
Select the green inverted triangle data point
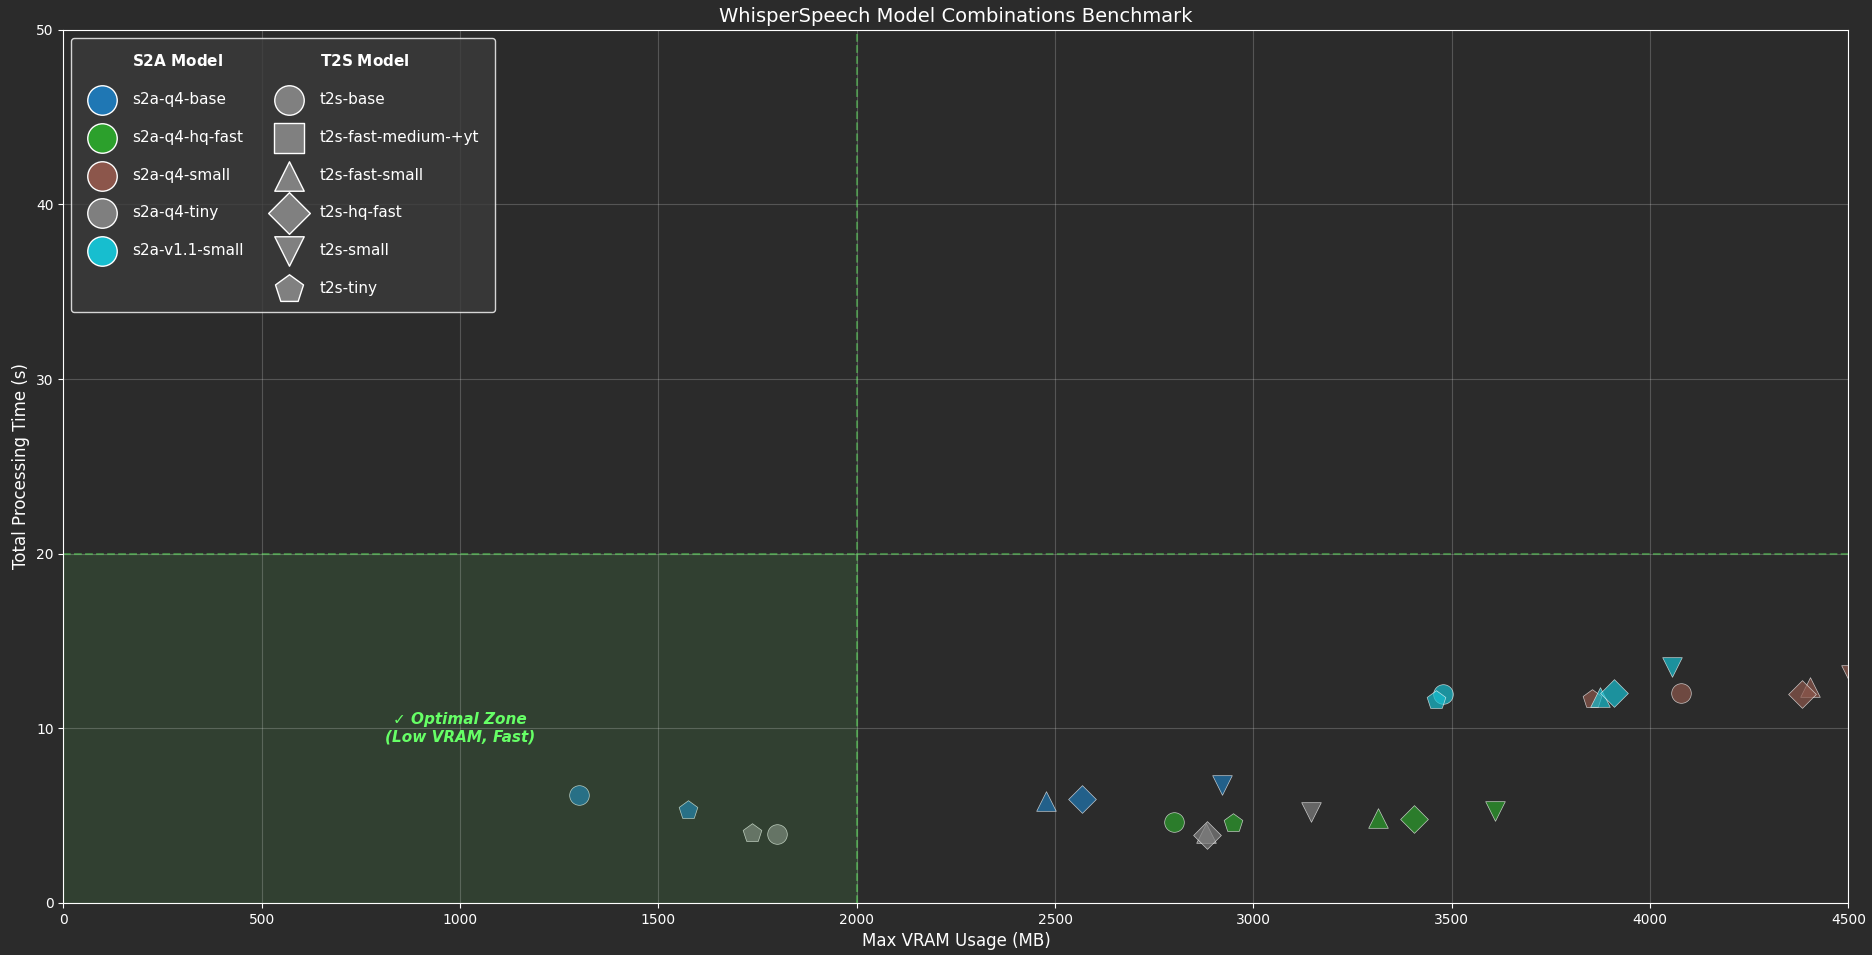1495,810
